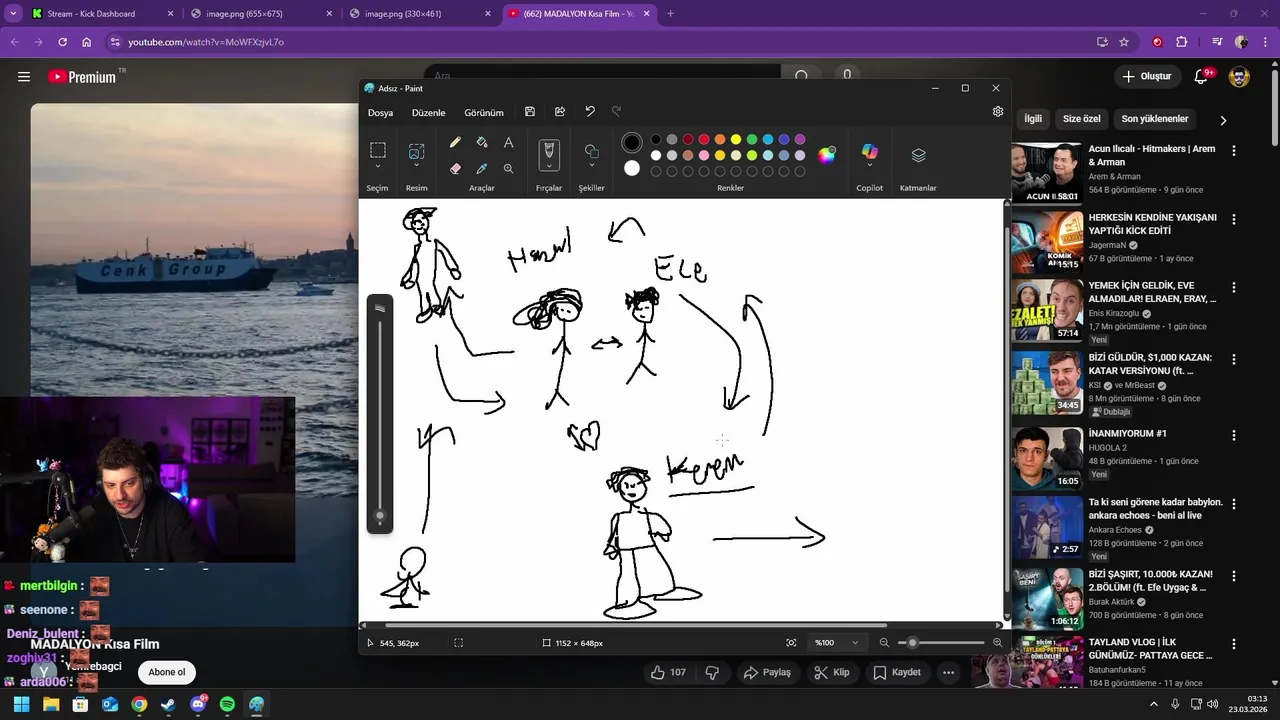Click the brush size slider handle
The height and width of the screenshot is (720, 1280).
pyautogui.click(x=380, y=516)
